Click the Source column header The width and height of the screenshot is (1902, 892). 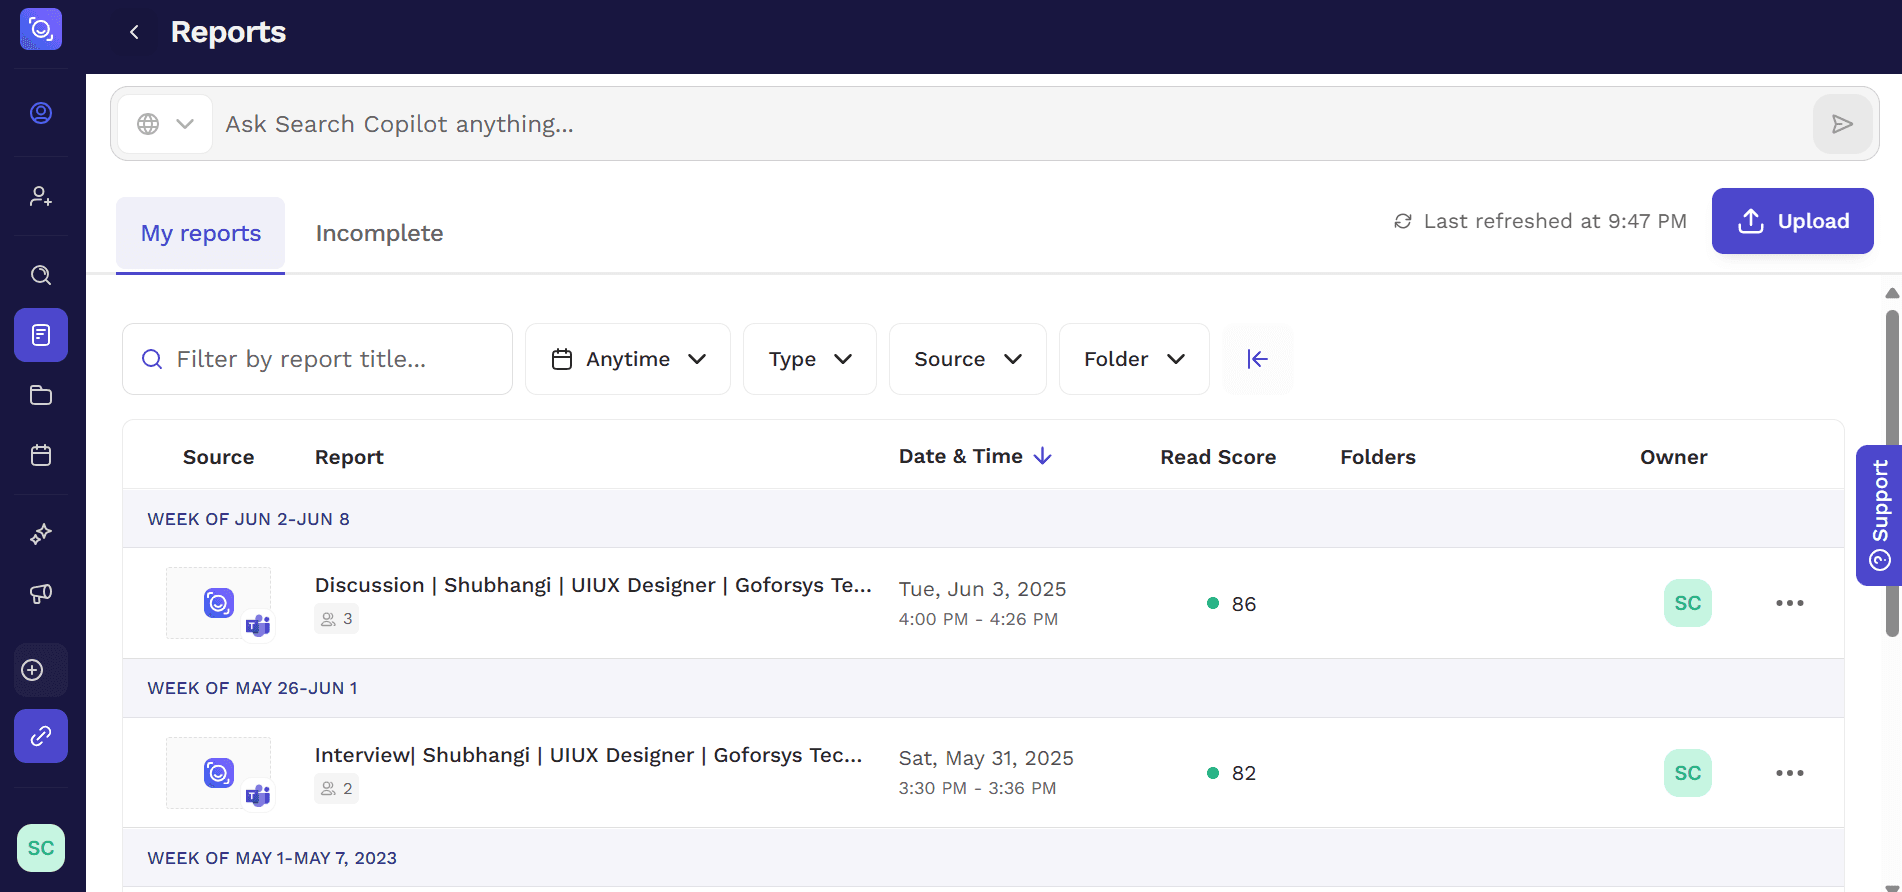pyautogui.click(x=218, y=457)
